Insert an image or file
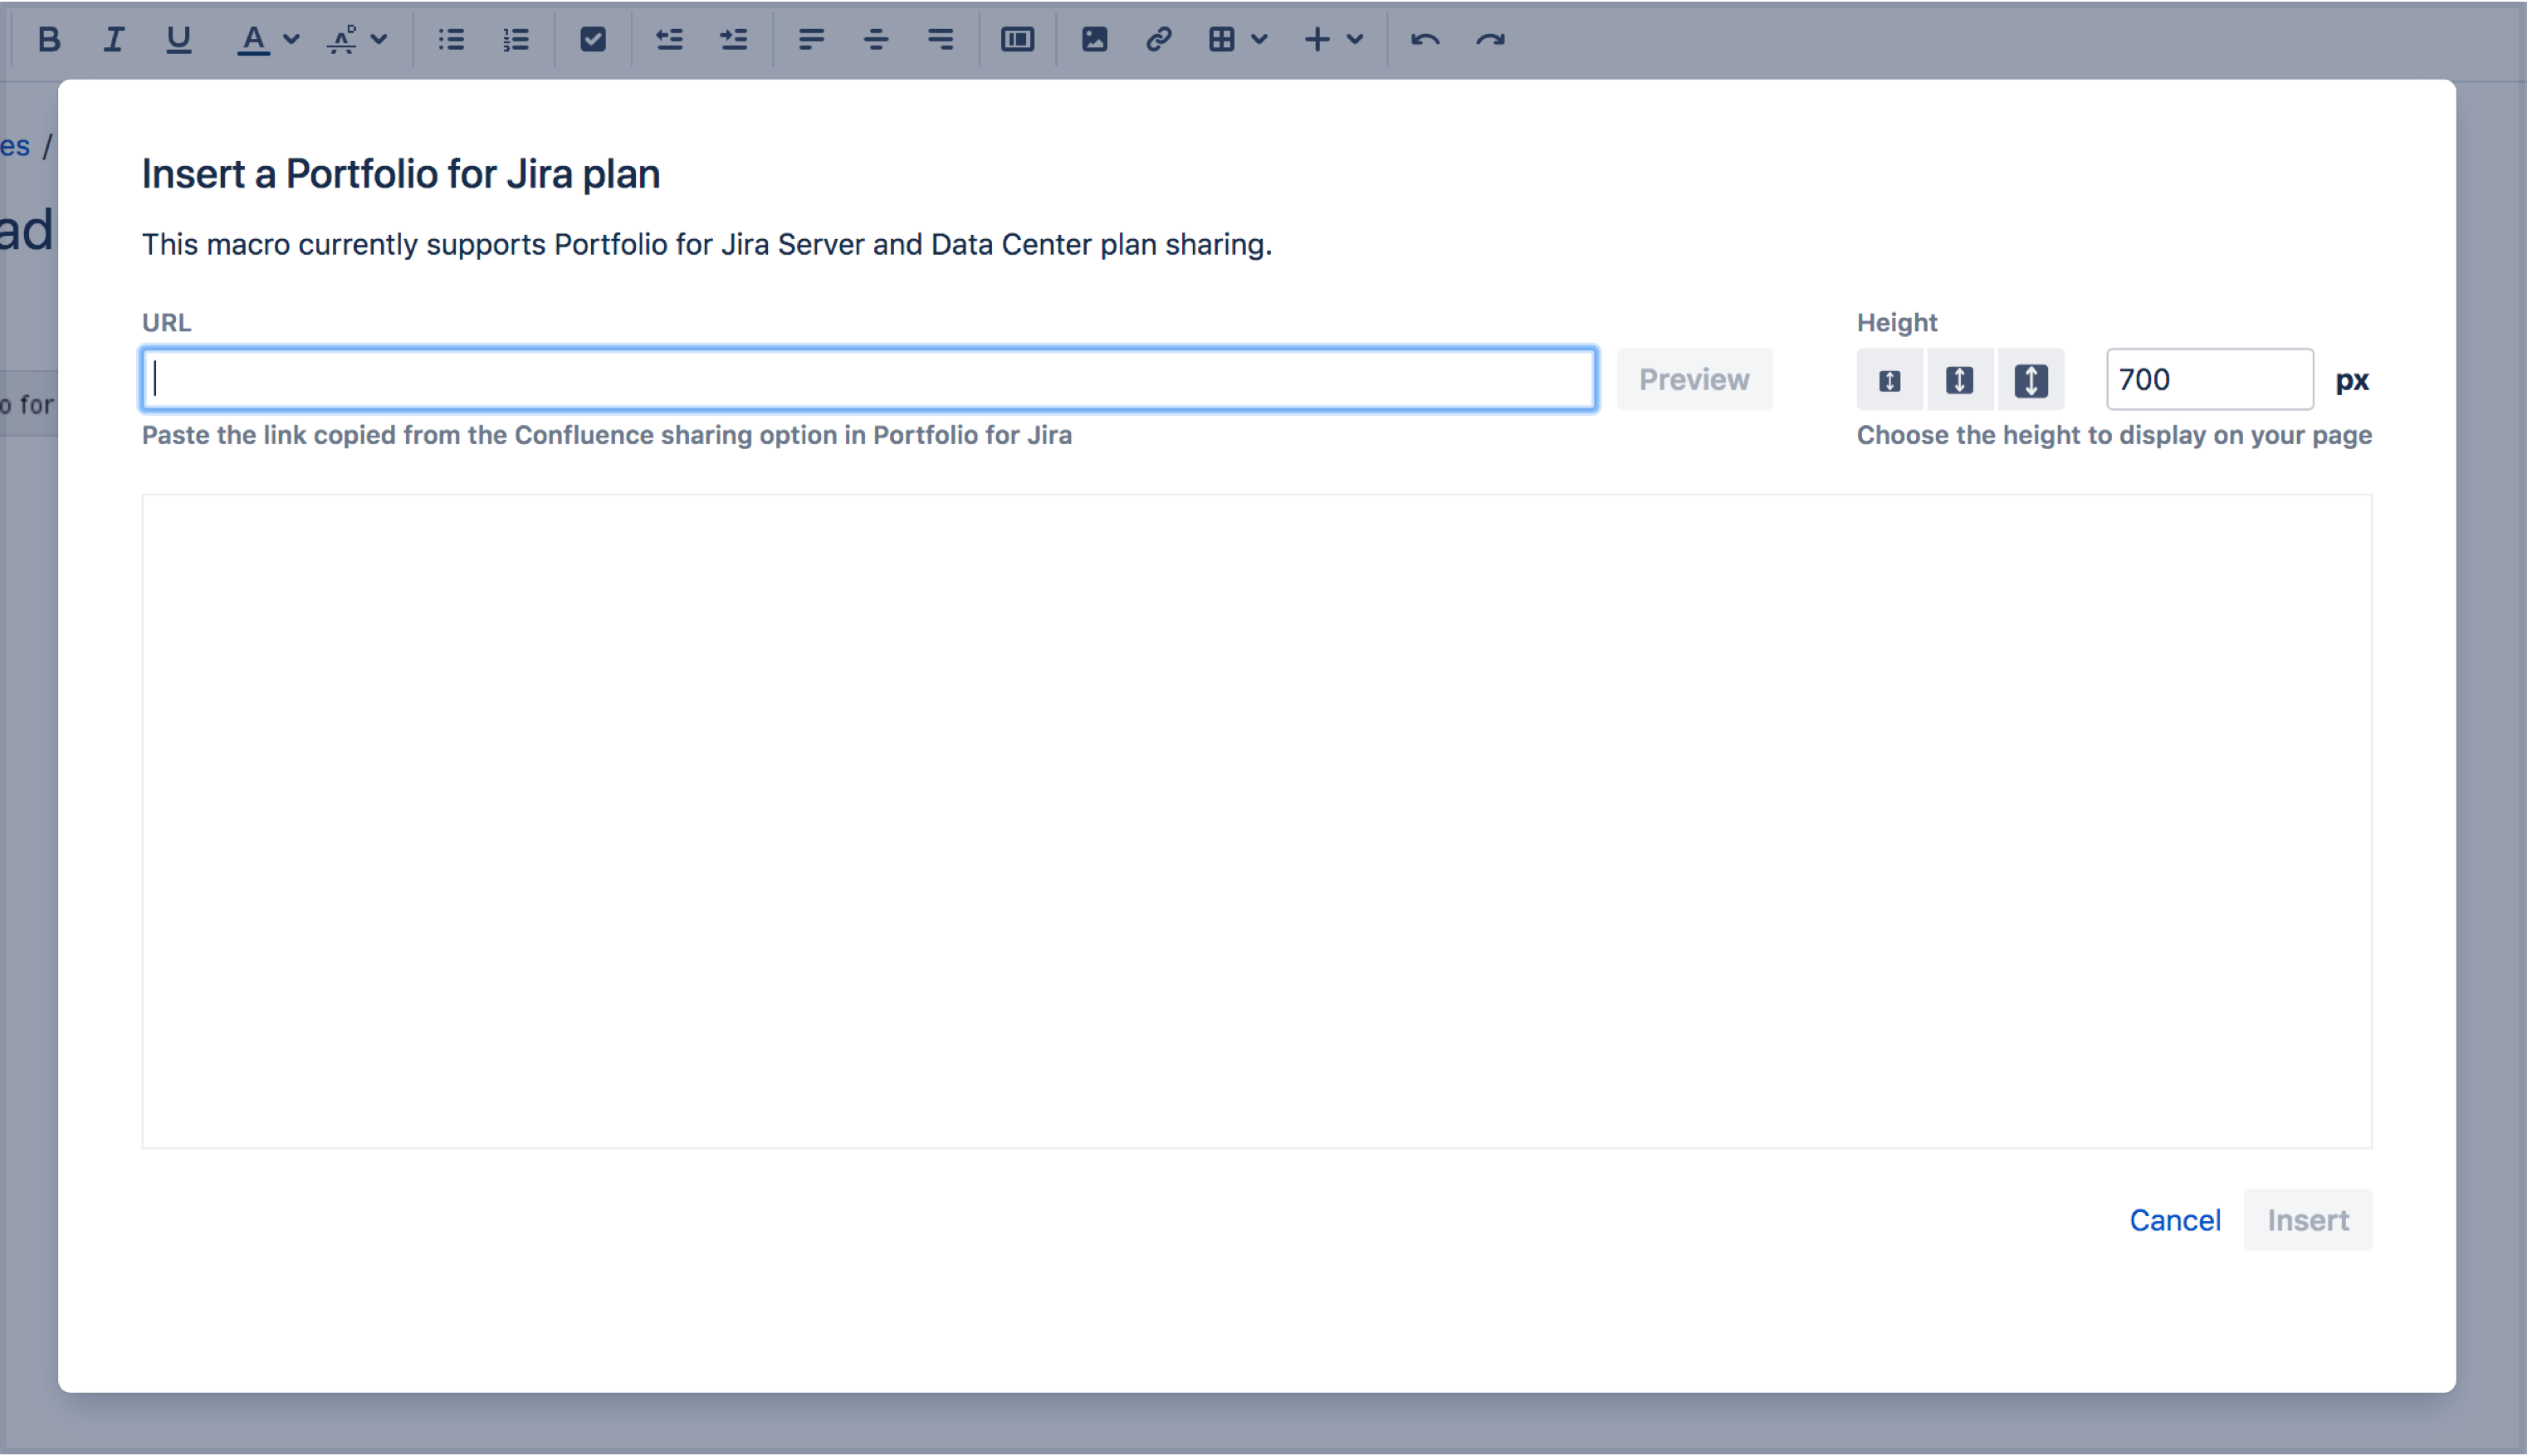 [x=1094, y=40]
